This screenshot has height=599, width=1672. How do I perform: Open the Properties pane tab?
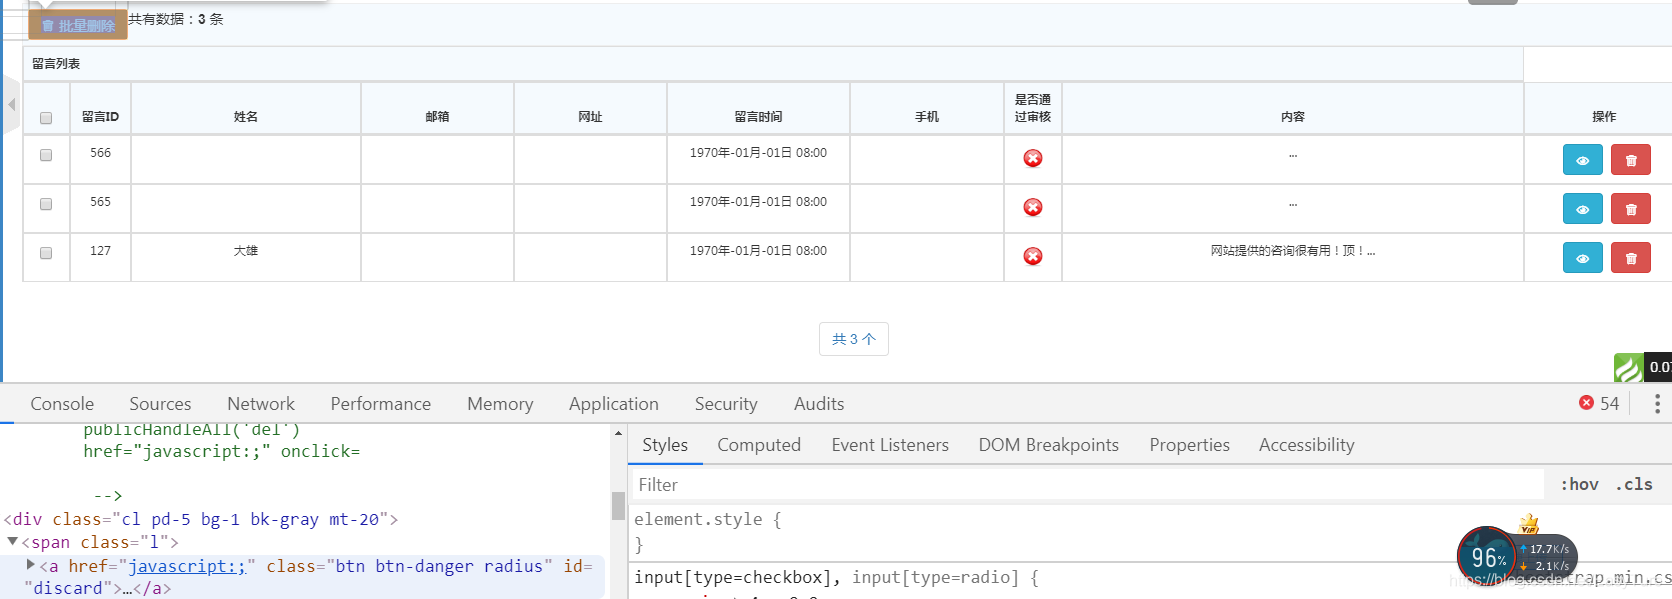(1190, 445)
